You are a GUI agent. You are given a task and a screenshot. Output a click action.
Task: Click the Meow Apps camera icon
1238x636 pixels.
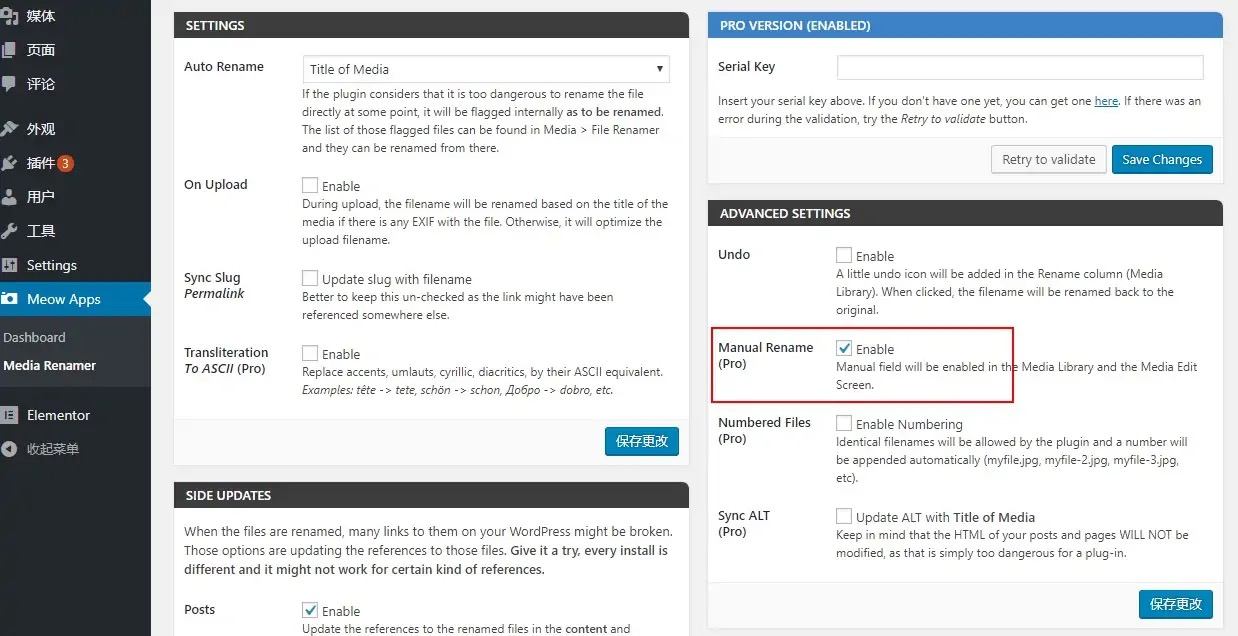point(9,299)
